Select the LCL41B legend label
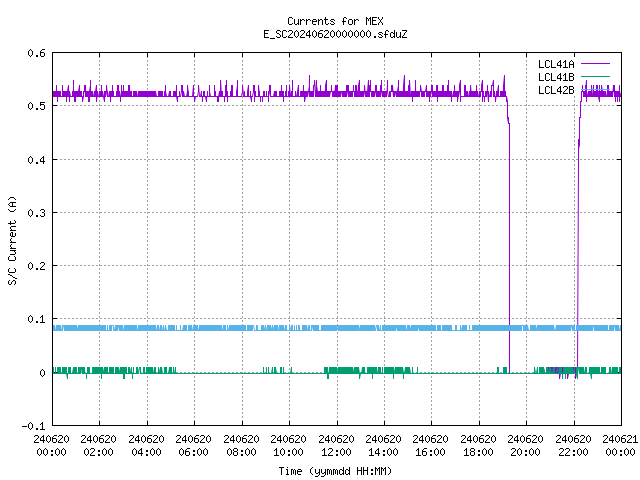Screen dimensions: 640x480 coord(556,77)
